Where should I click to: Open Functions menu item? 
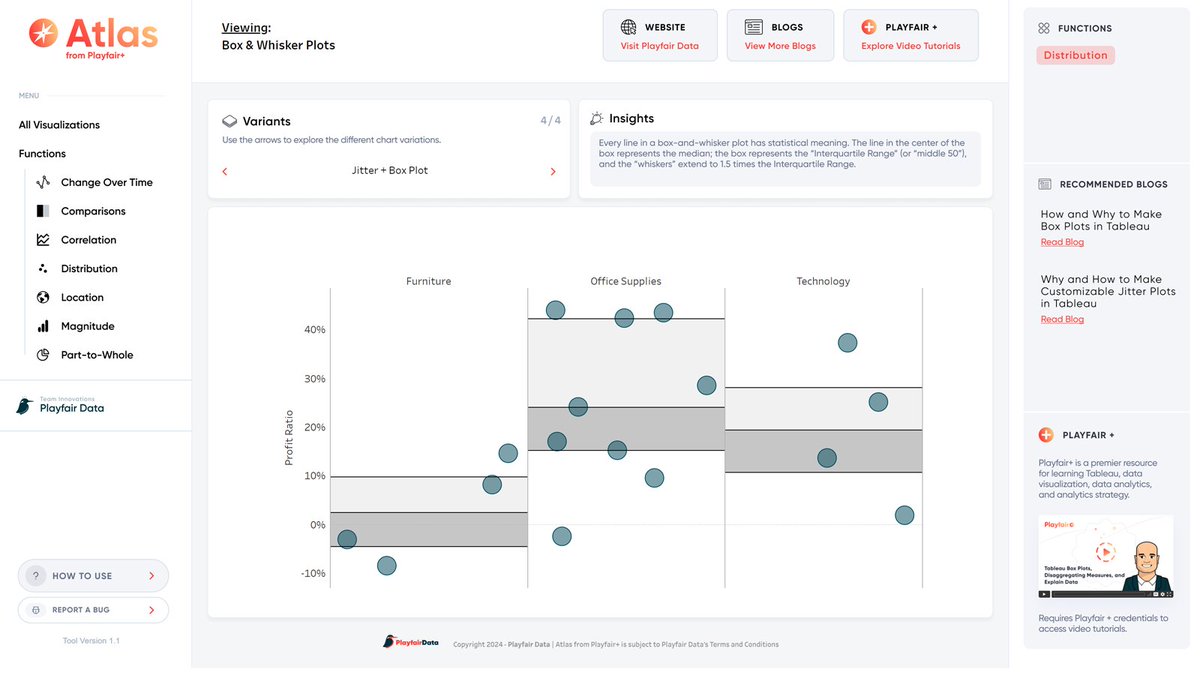42,154
